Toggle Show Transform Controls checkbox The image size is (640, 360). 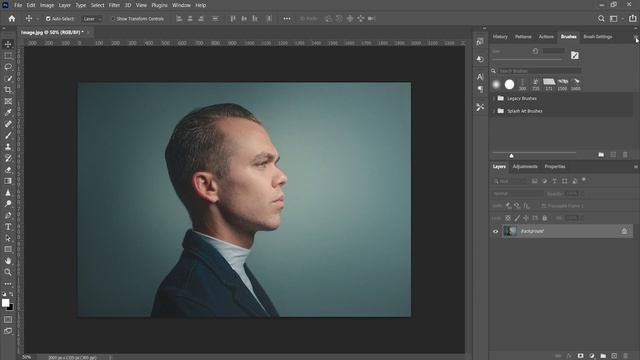tap(113, 19)
